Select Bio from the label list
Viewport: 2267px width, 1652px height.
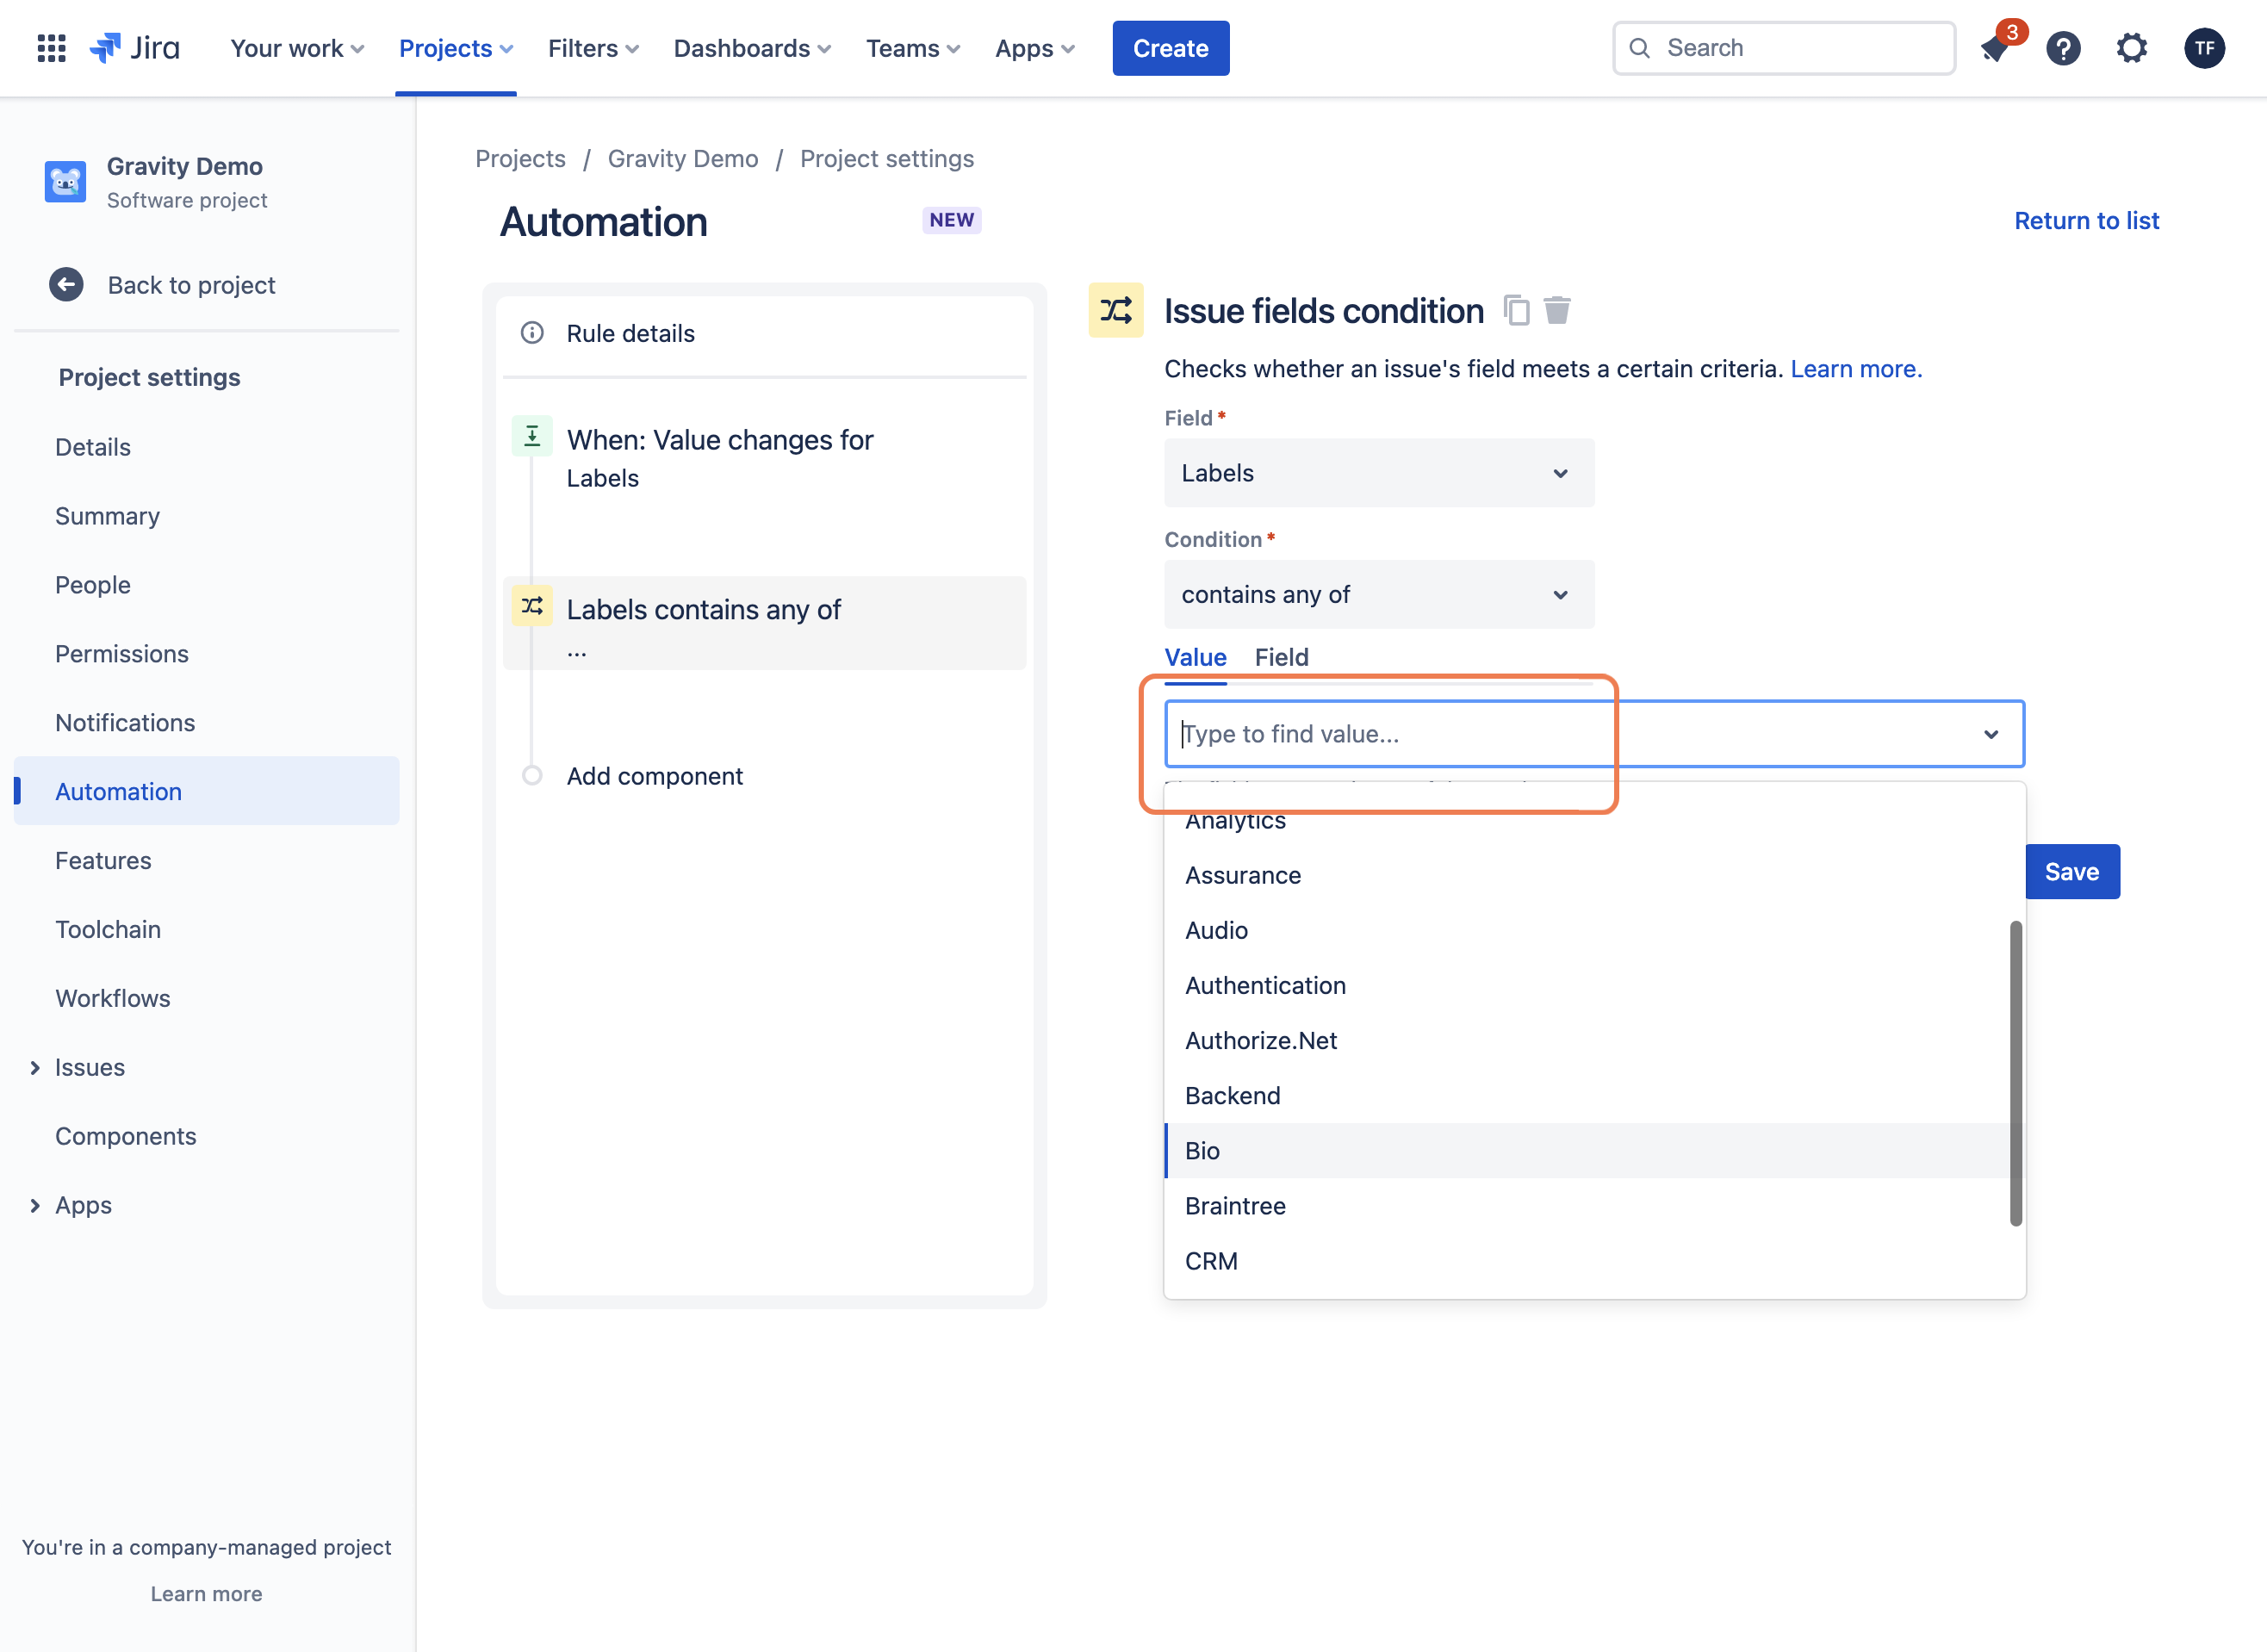click(1587, 1151)
